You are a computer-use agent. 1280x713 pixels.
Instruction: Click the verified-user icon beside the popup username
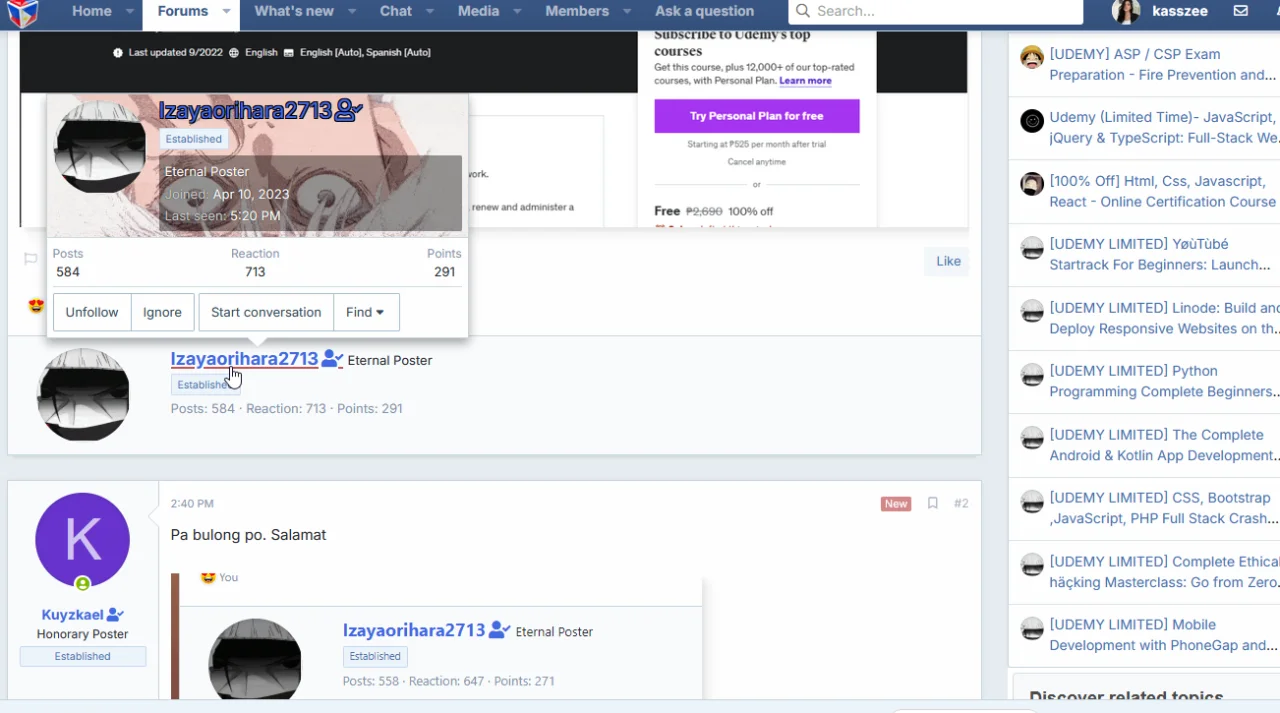pyautogui.click(x=348, y=110)
